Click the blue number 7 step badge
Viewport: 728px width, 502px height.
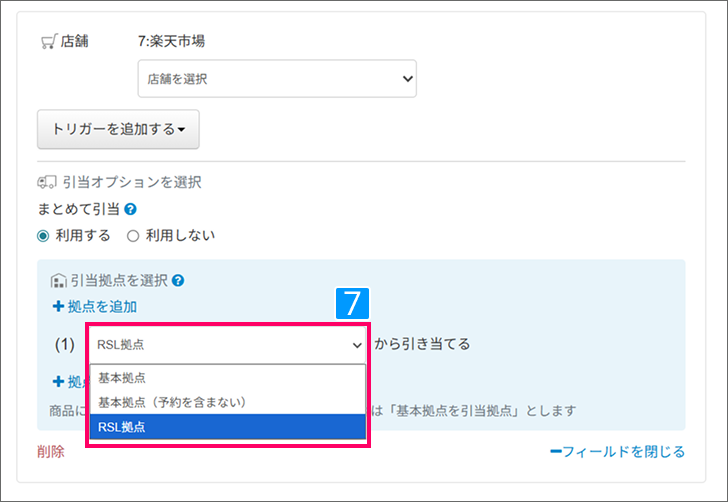[x=351, y=304]
